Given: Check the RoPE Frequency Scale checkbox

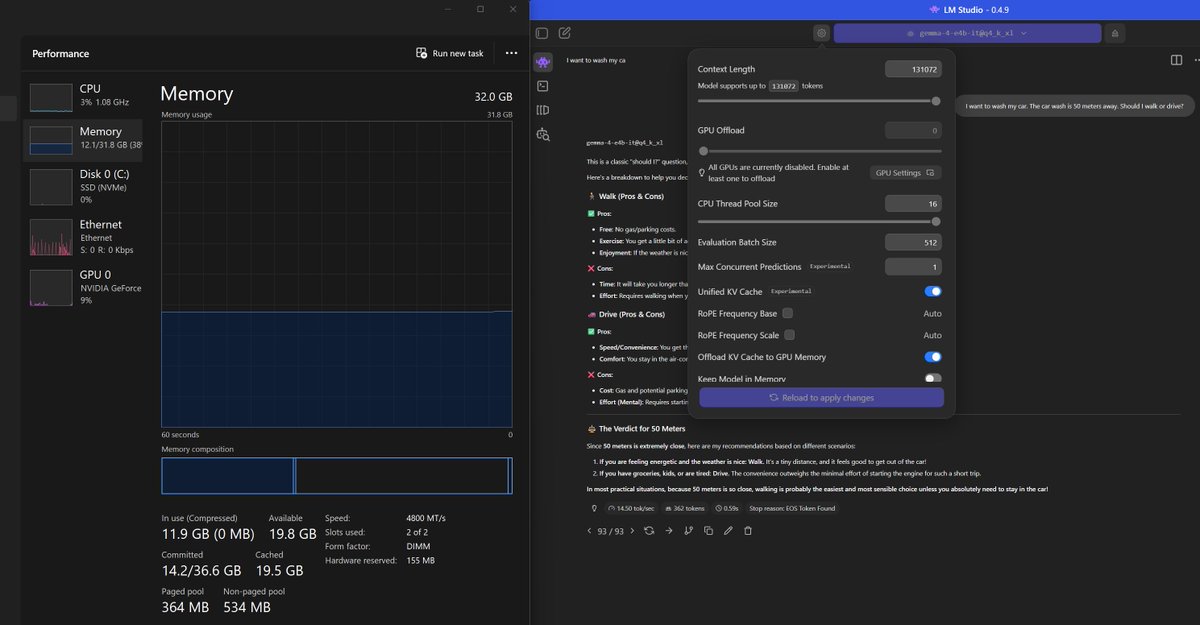Looking at the screenshot, I should (789, 335).
